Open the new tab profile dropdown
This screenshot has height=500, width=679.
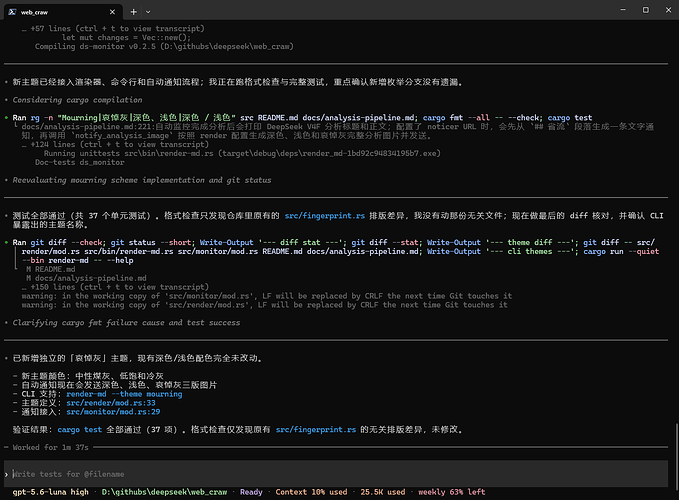coord(148,12)
